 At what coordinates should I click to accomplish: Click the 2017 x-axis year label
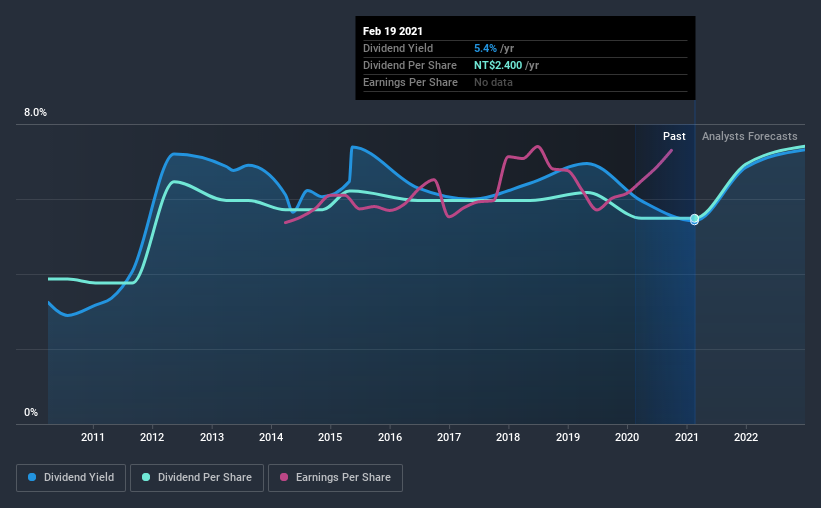(x=449, y=437)
